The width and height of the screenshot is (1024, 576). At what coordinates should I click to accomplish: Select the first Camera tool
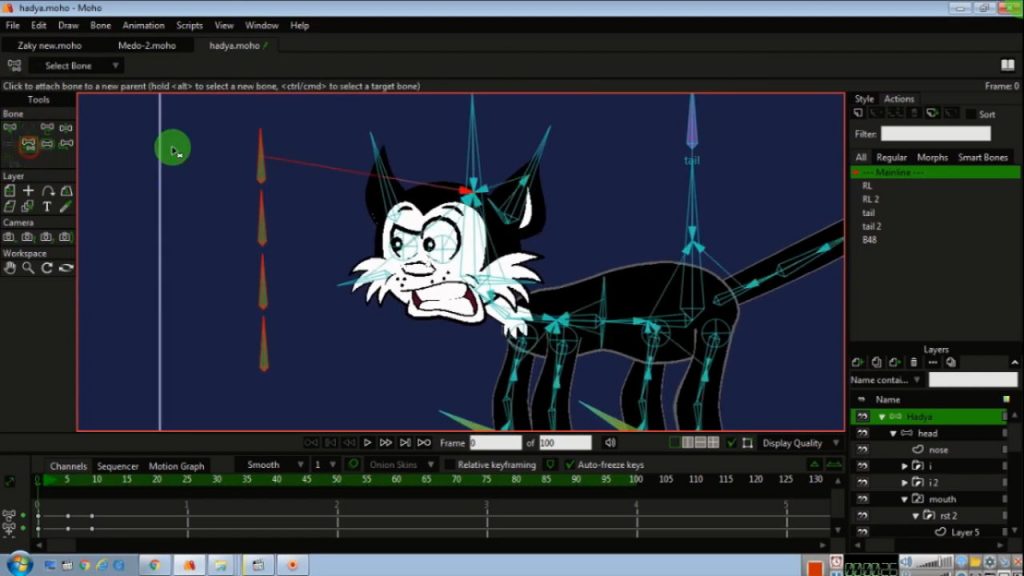click(x=9, y=237)
